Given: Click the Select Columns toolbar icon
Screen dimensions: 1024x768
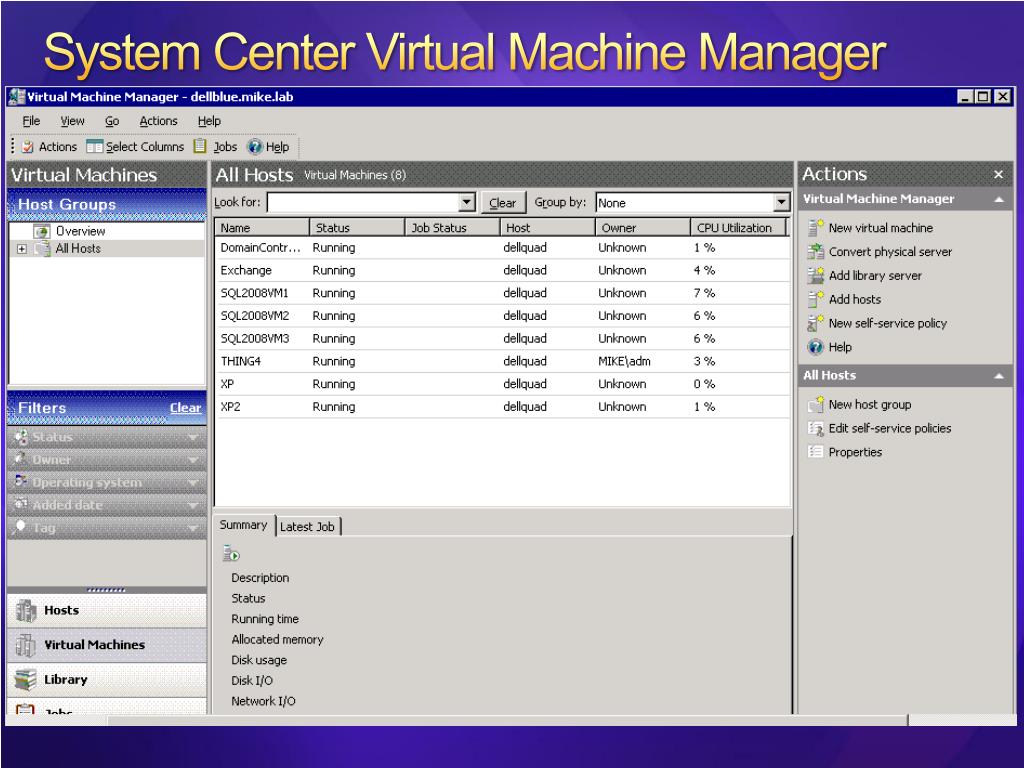Looking at the screenshot, I should 95,146.
